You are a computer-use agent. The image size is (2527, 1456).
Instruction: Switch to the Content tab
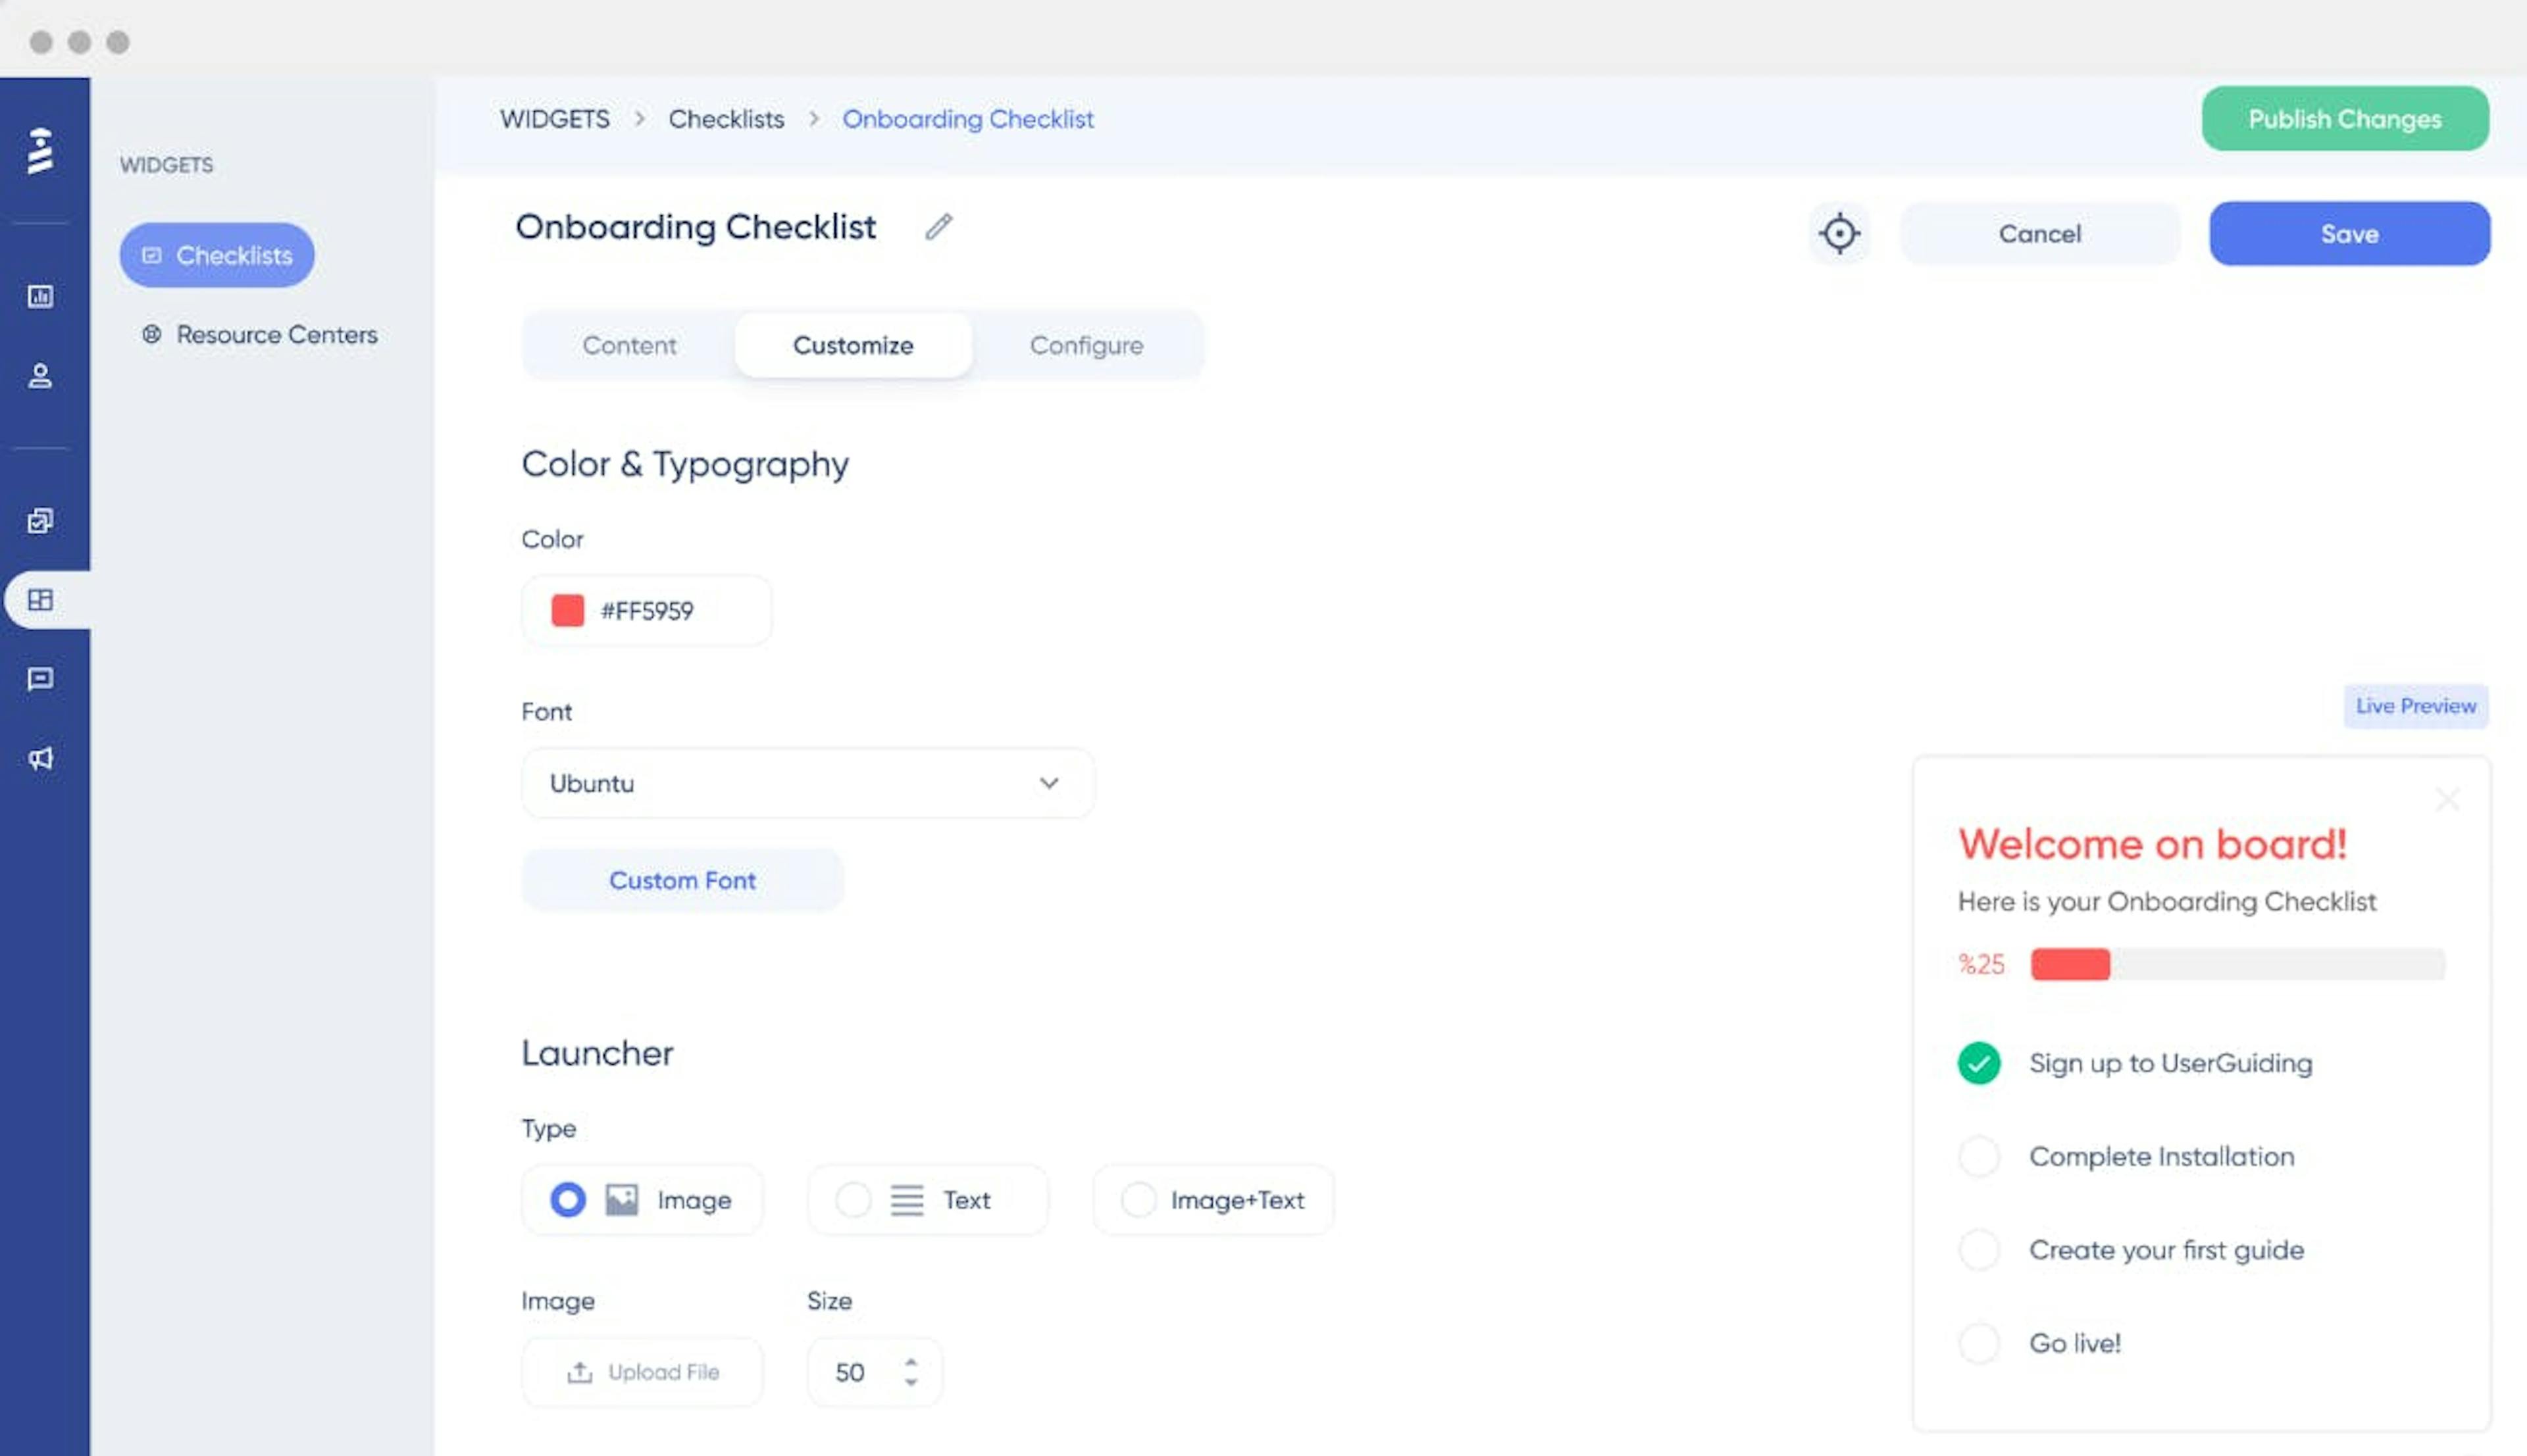pos(628,343)
